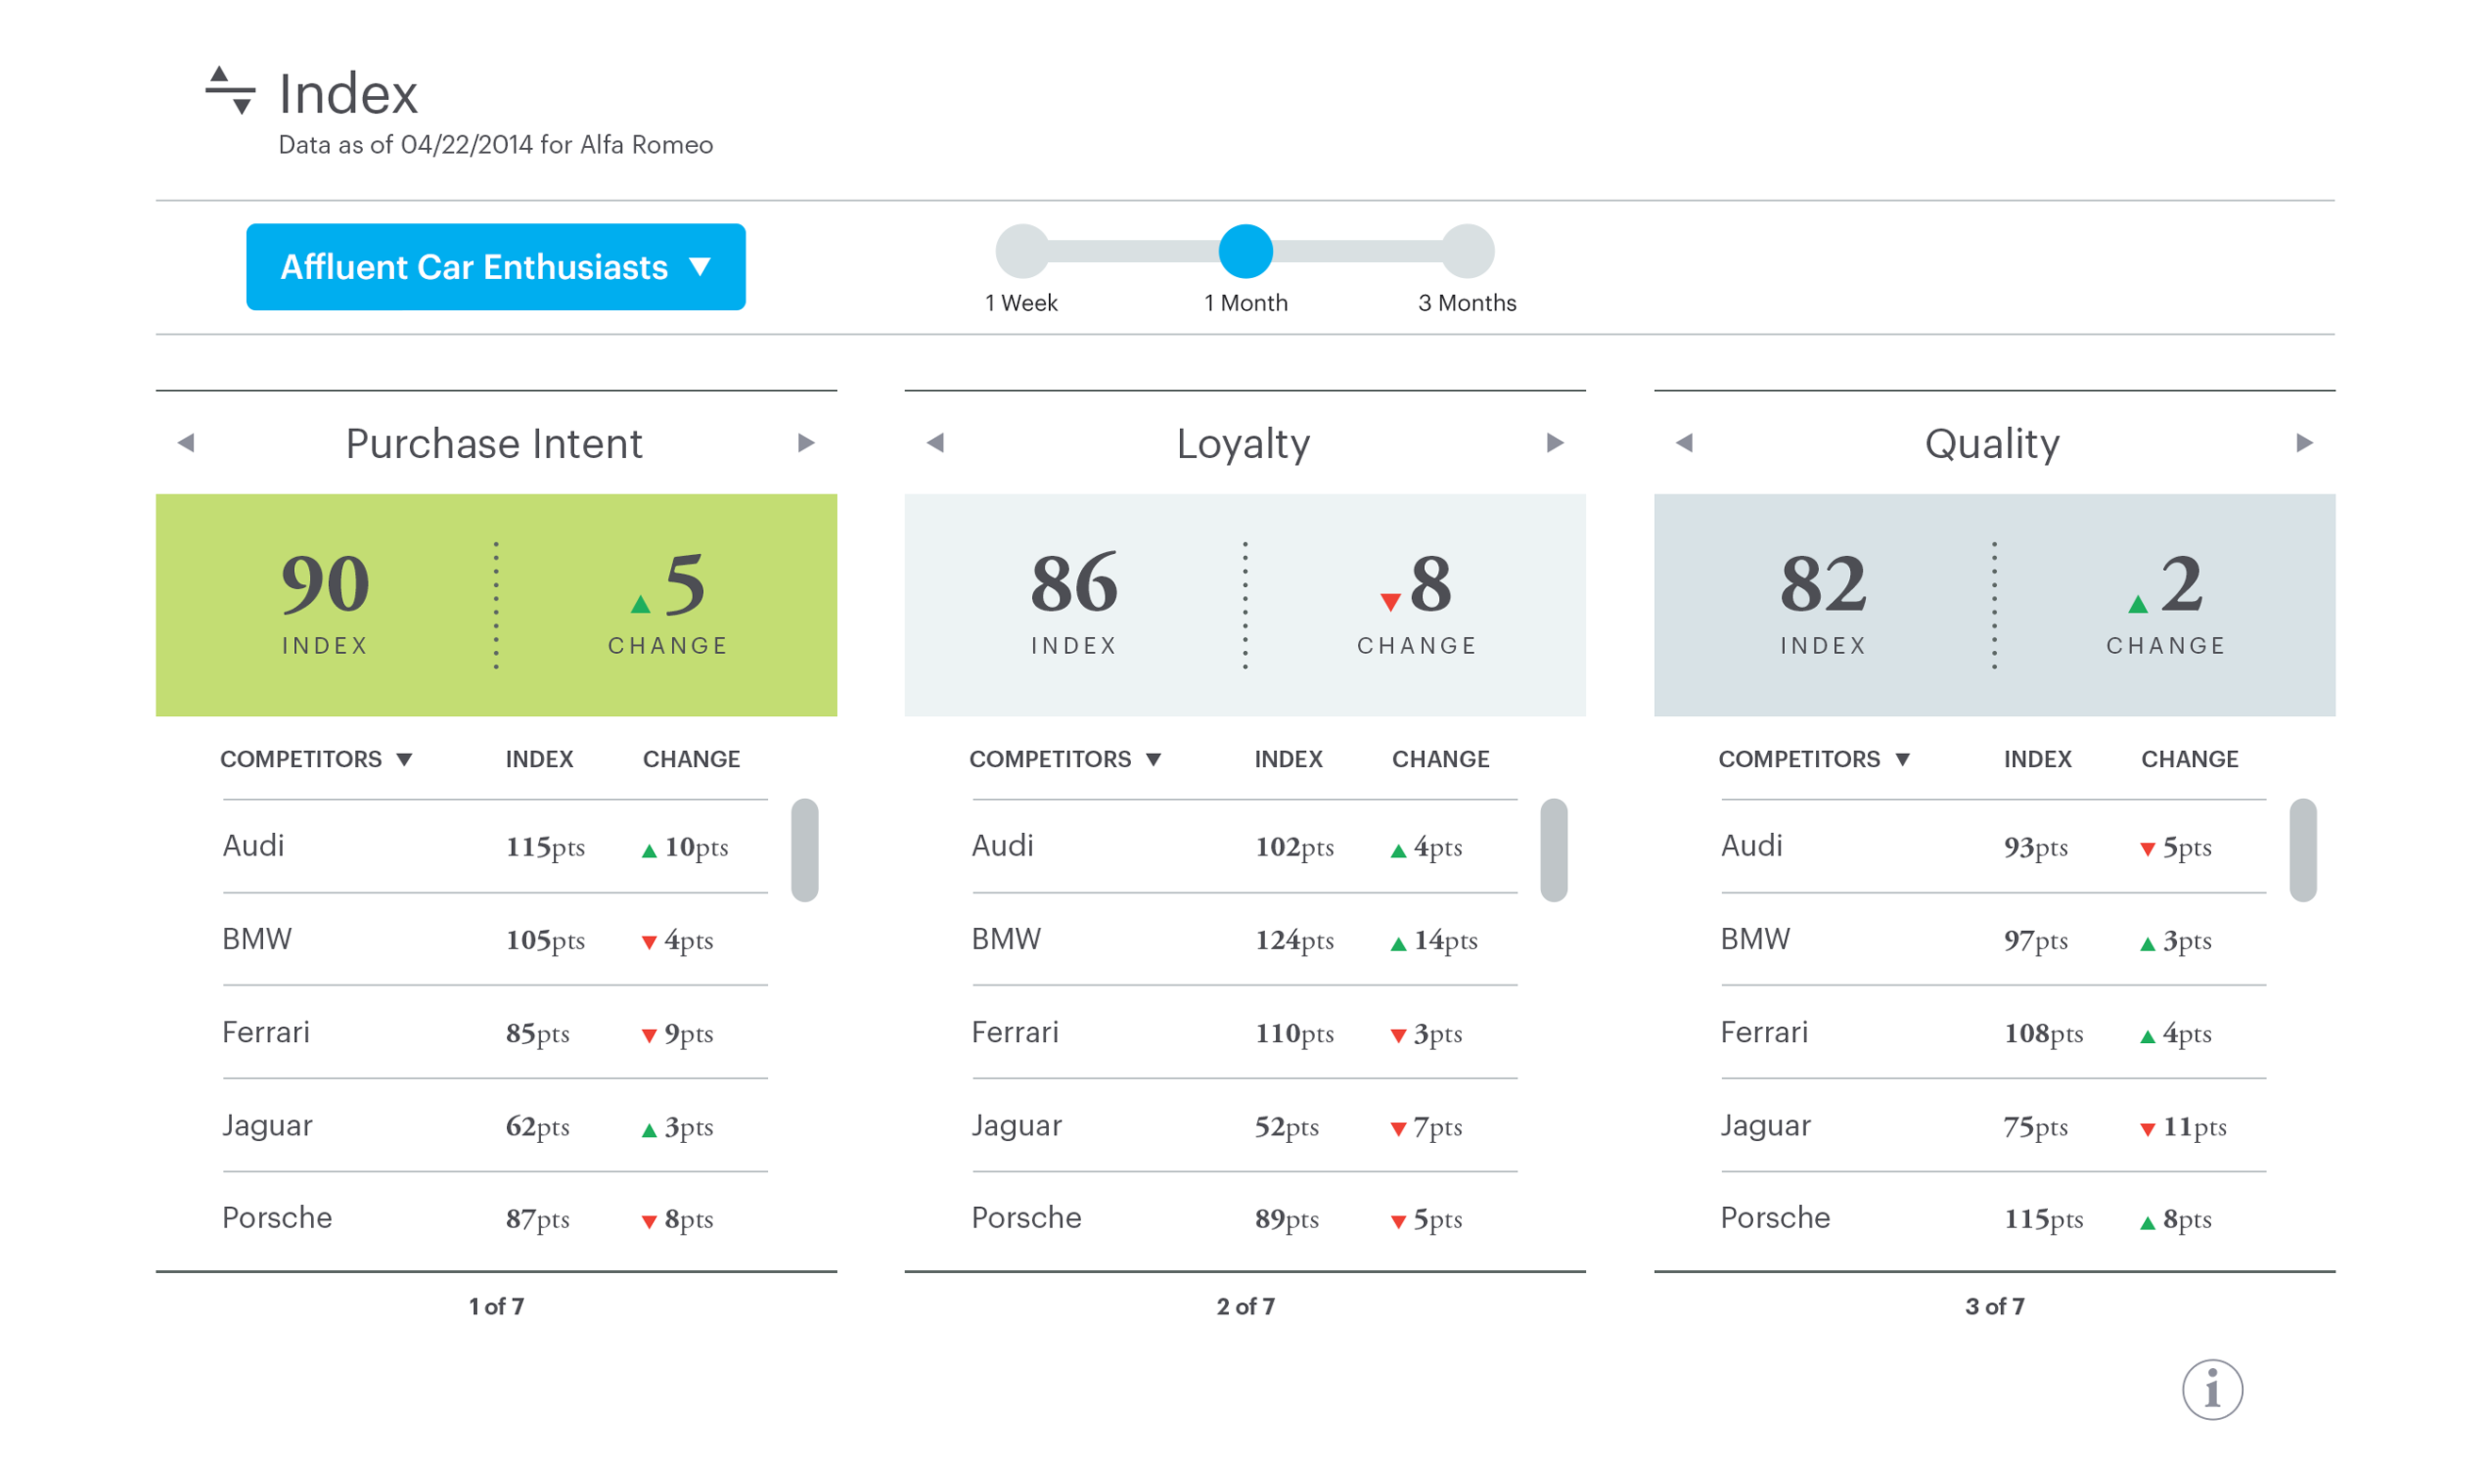Select Ferrari row in Purchase Intent
The image size is (2489, 1484).
(x=495, y=1032)
